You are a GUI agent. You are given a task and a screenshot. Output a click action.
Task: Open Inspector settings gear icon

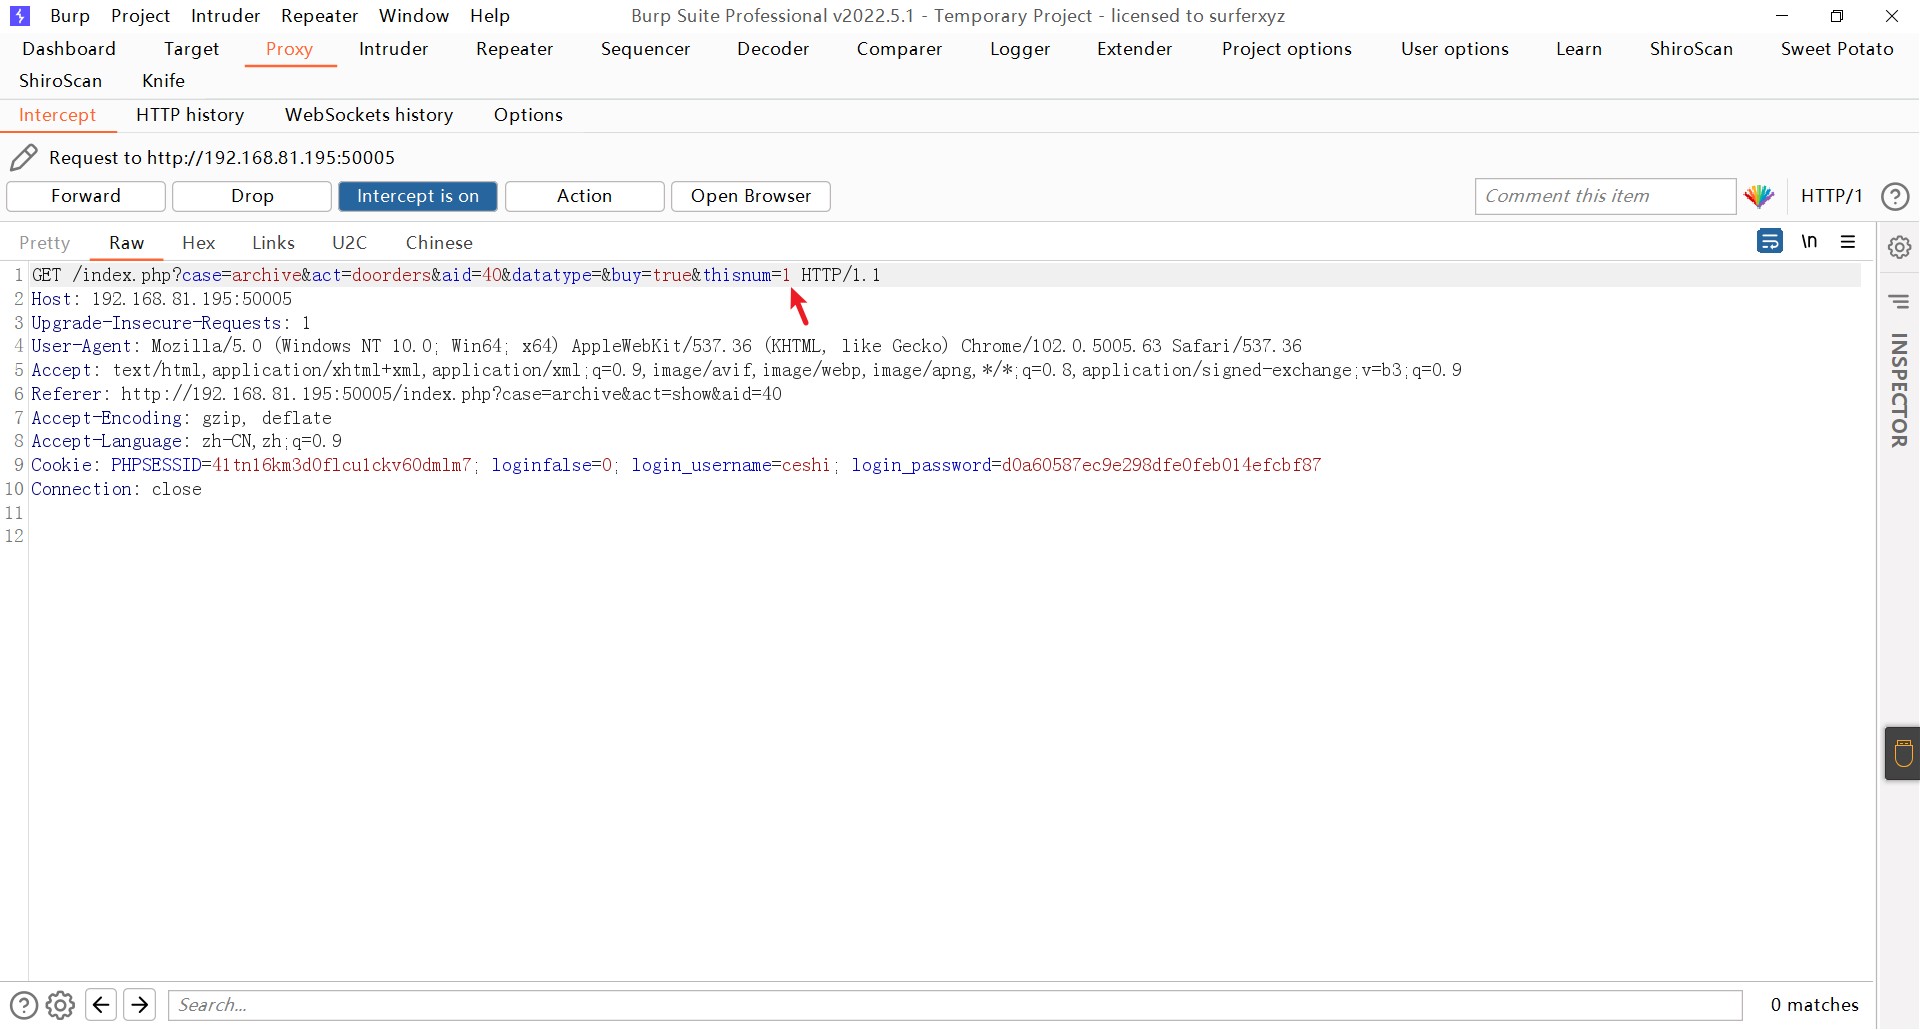1900,247
